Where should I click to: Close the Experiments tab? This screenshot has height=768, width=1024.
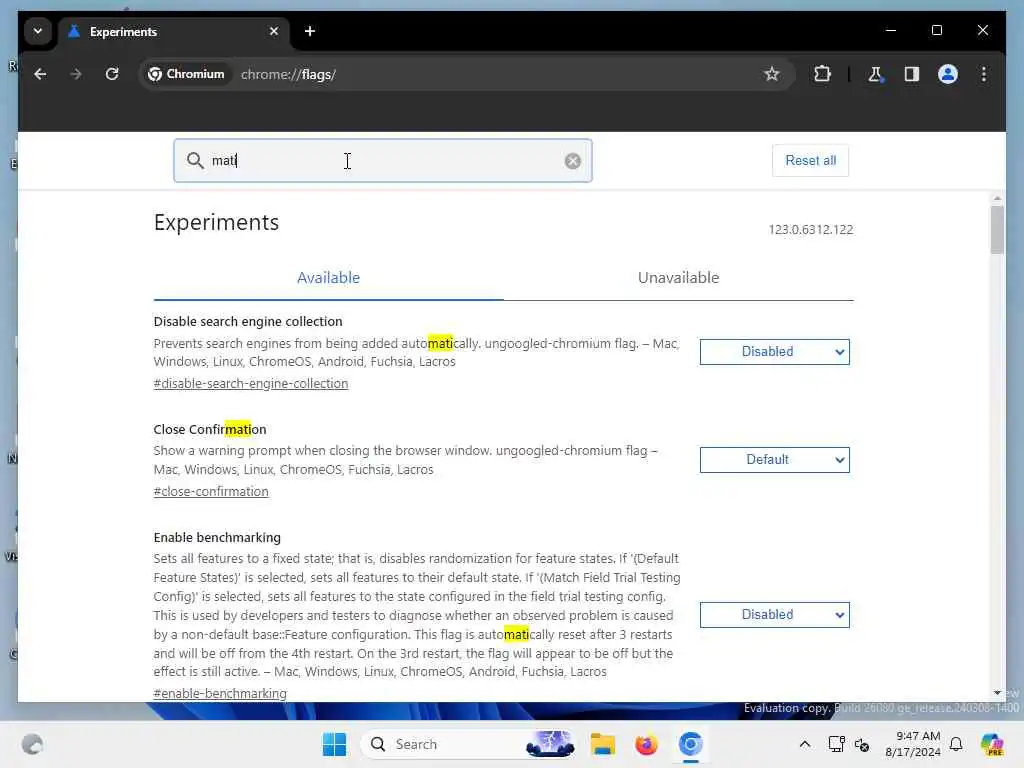[274, 31]
